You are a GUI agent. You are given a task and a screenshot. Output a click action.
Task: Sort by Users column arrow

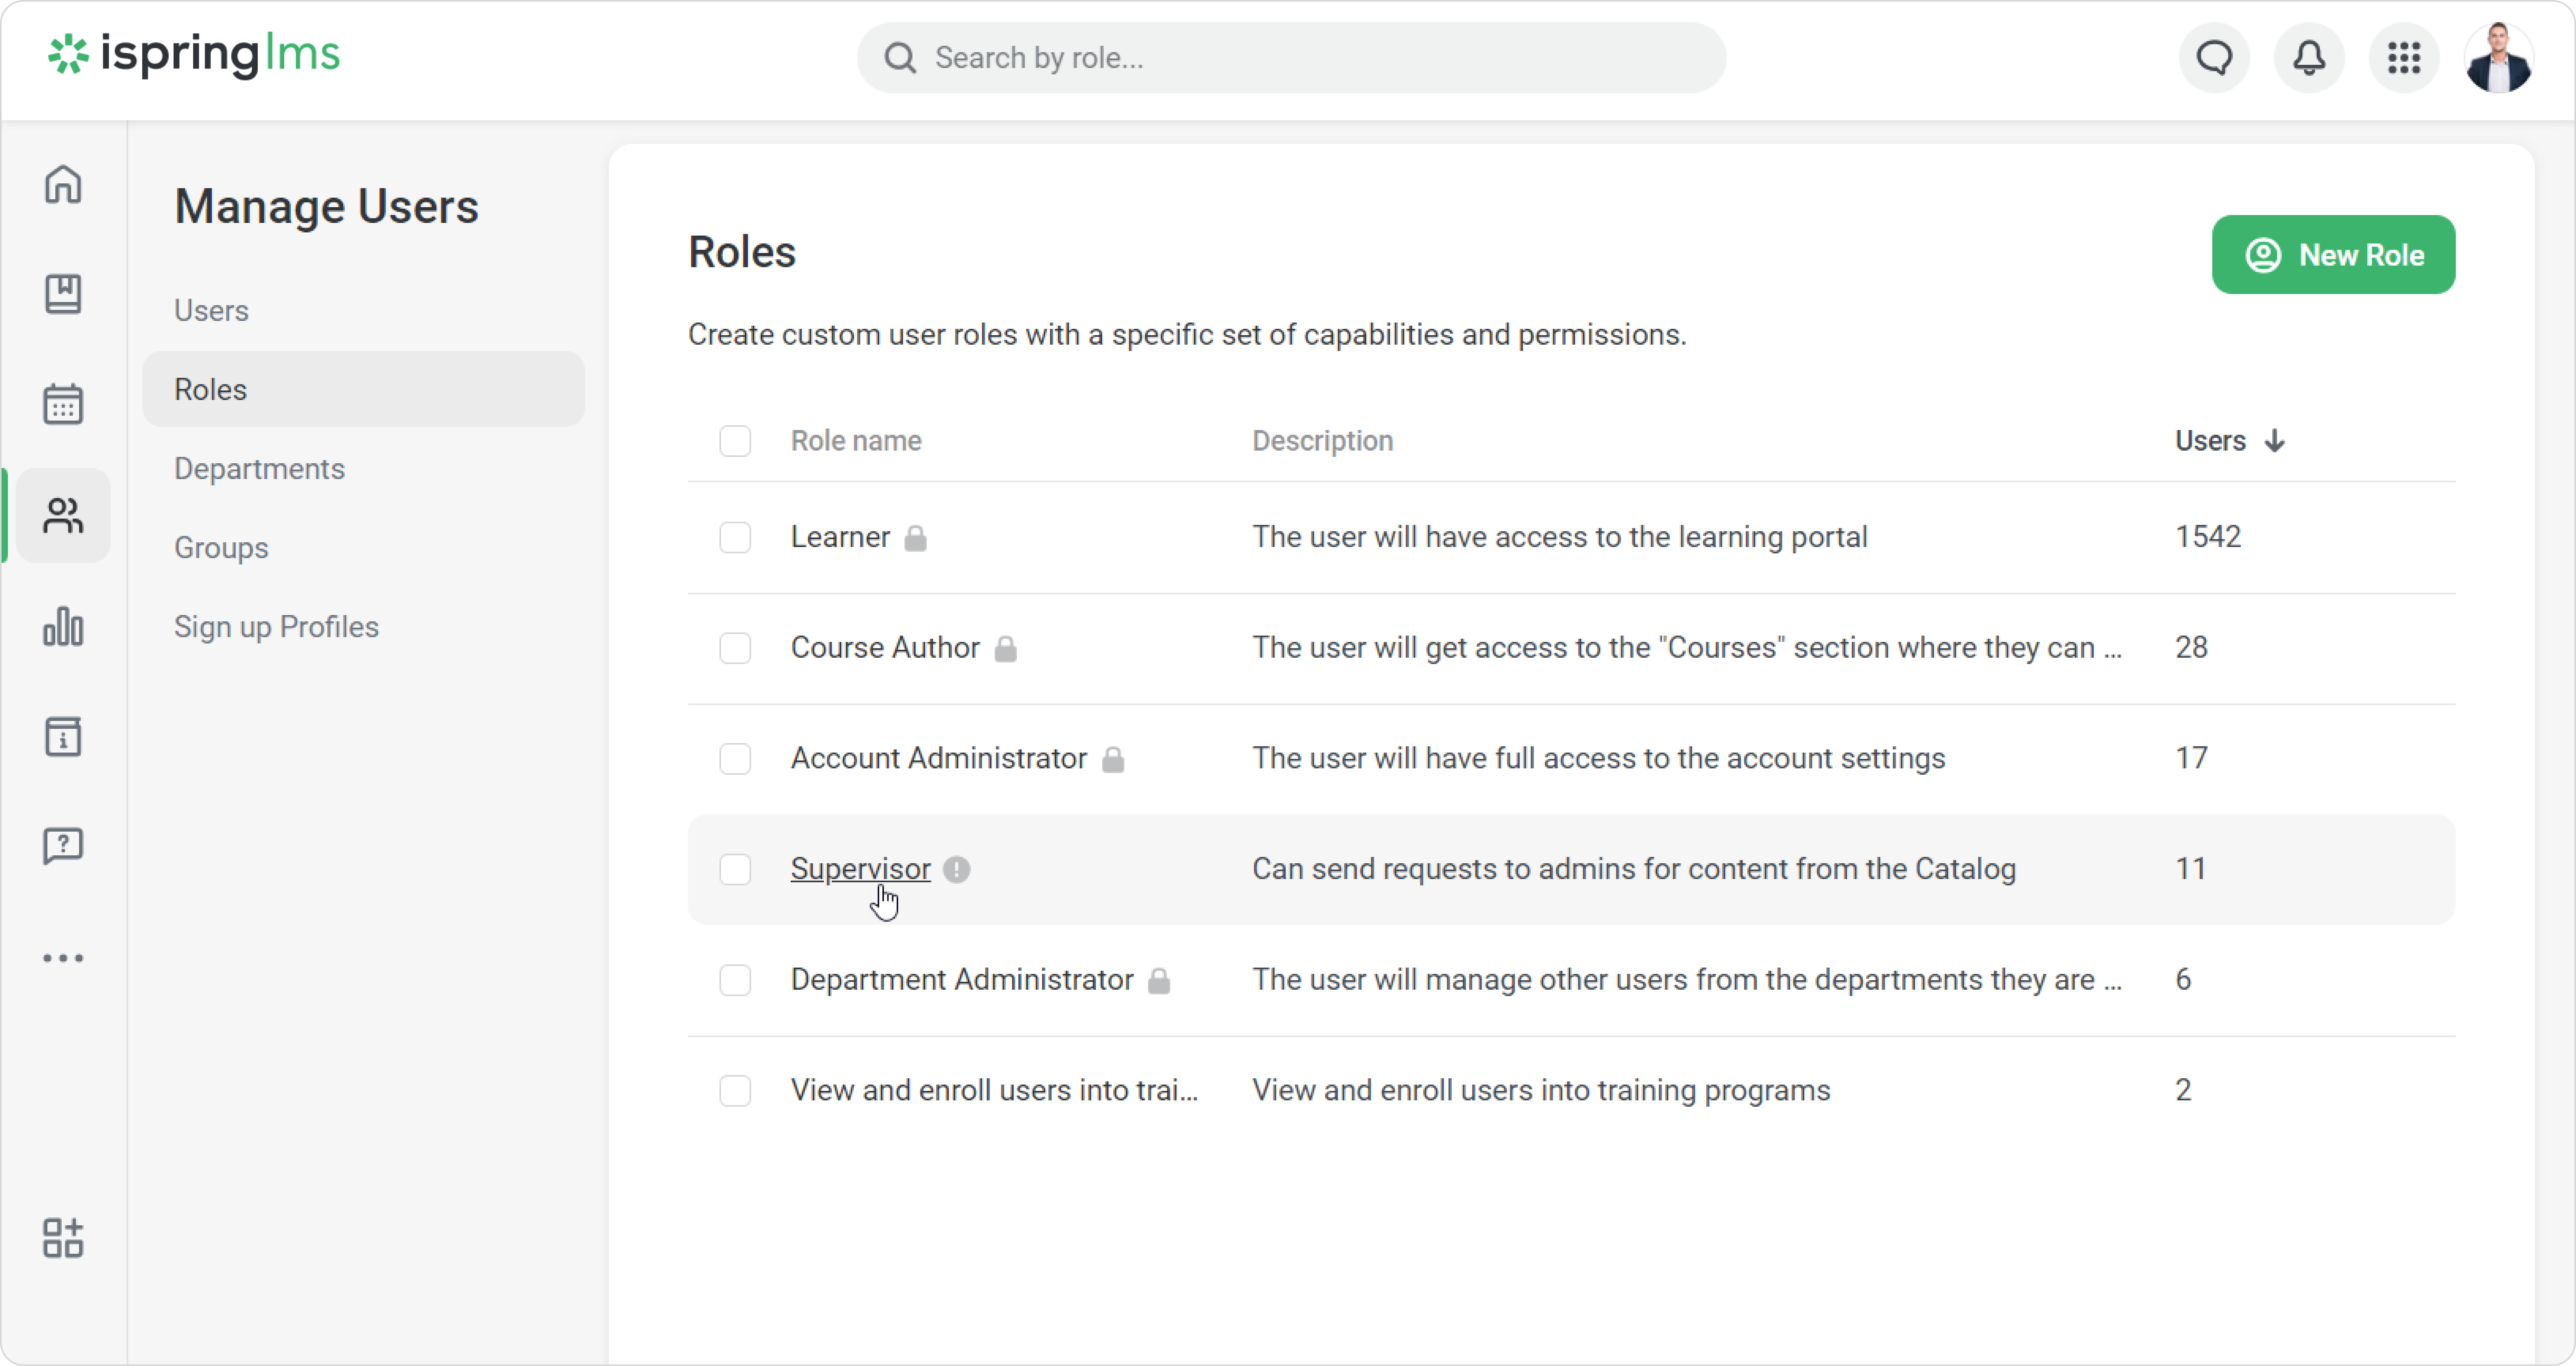(2275, 441)
